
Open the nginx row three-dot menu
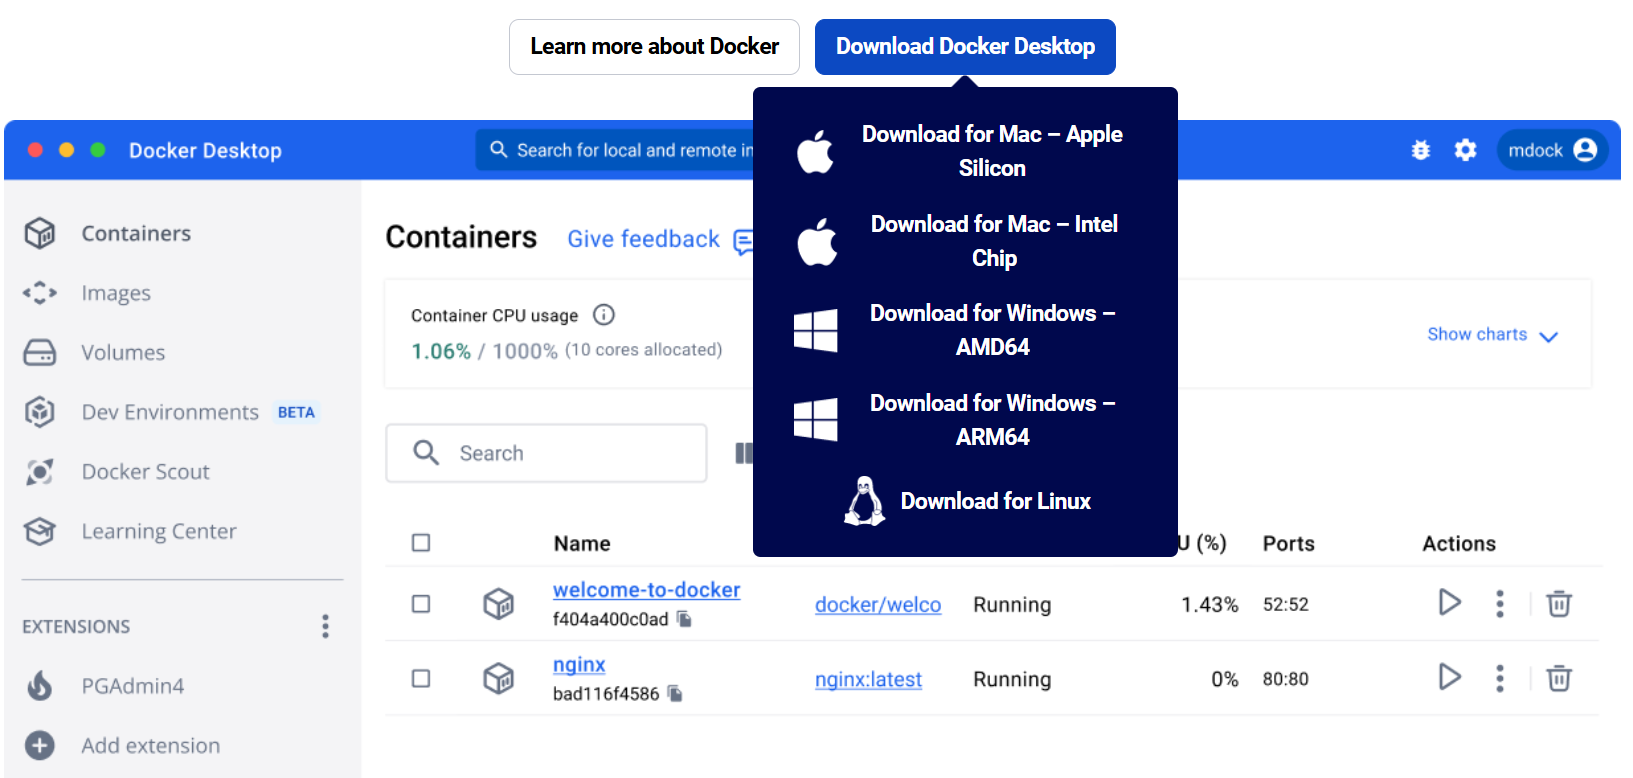[x=1499, y=679]
